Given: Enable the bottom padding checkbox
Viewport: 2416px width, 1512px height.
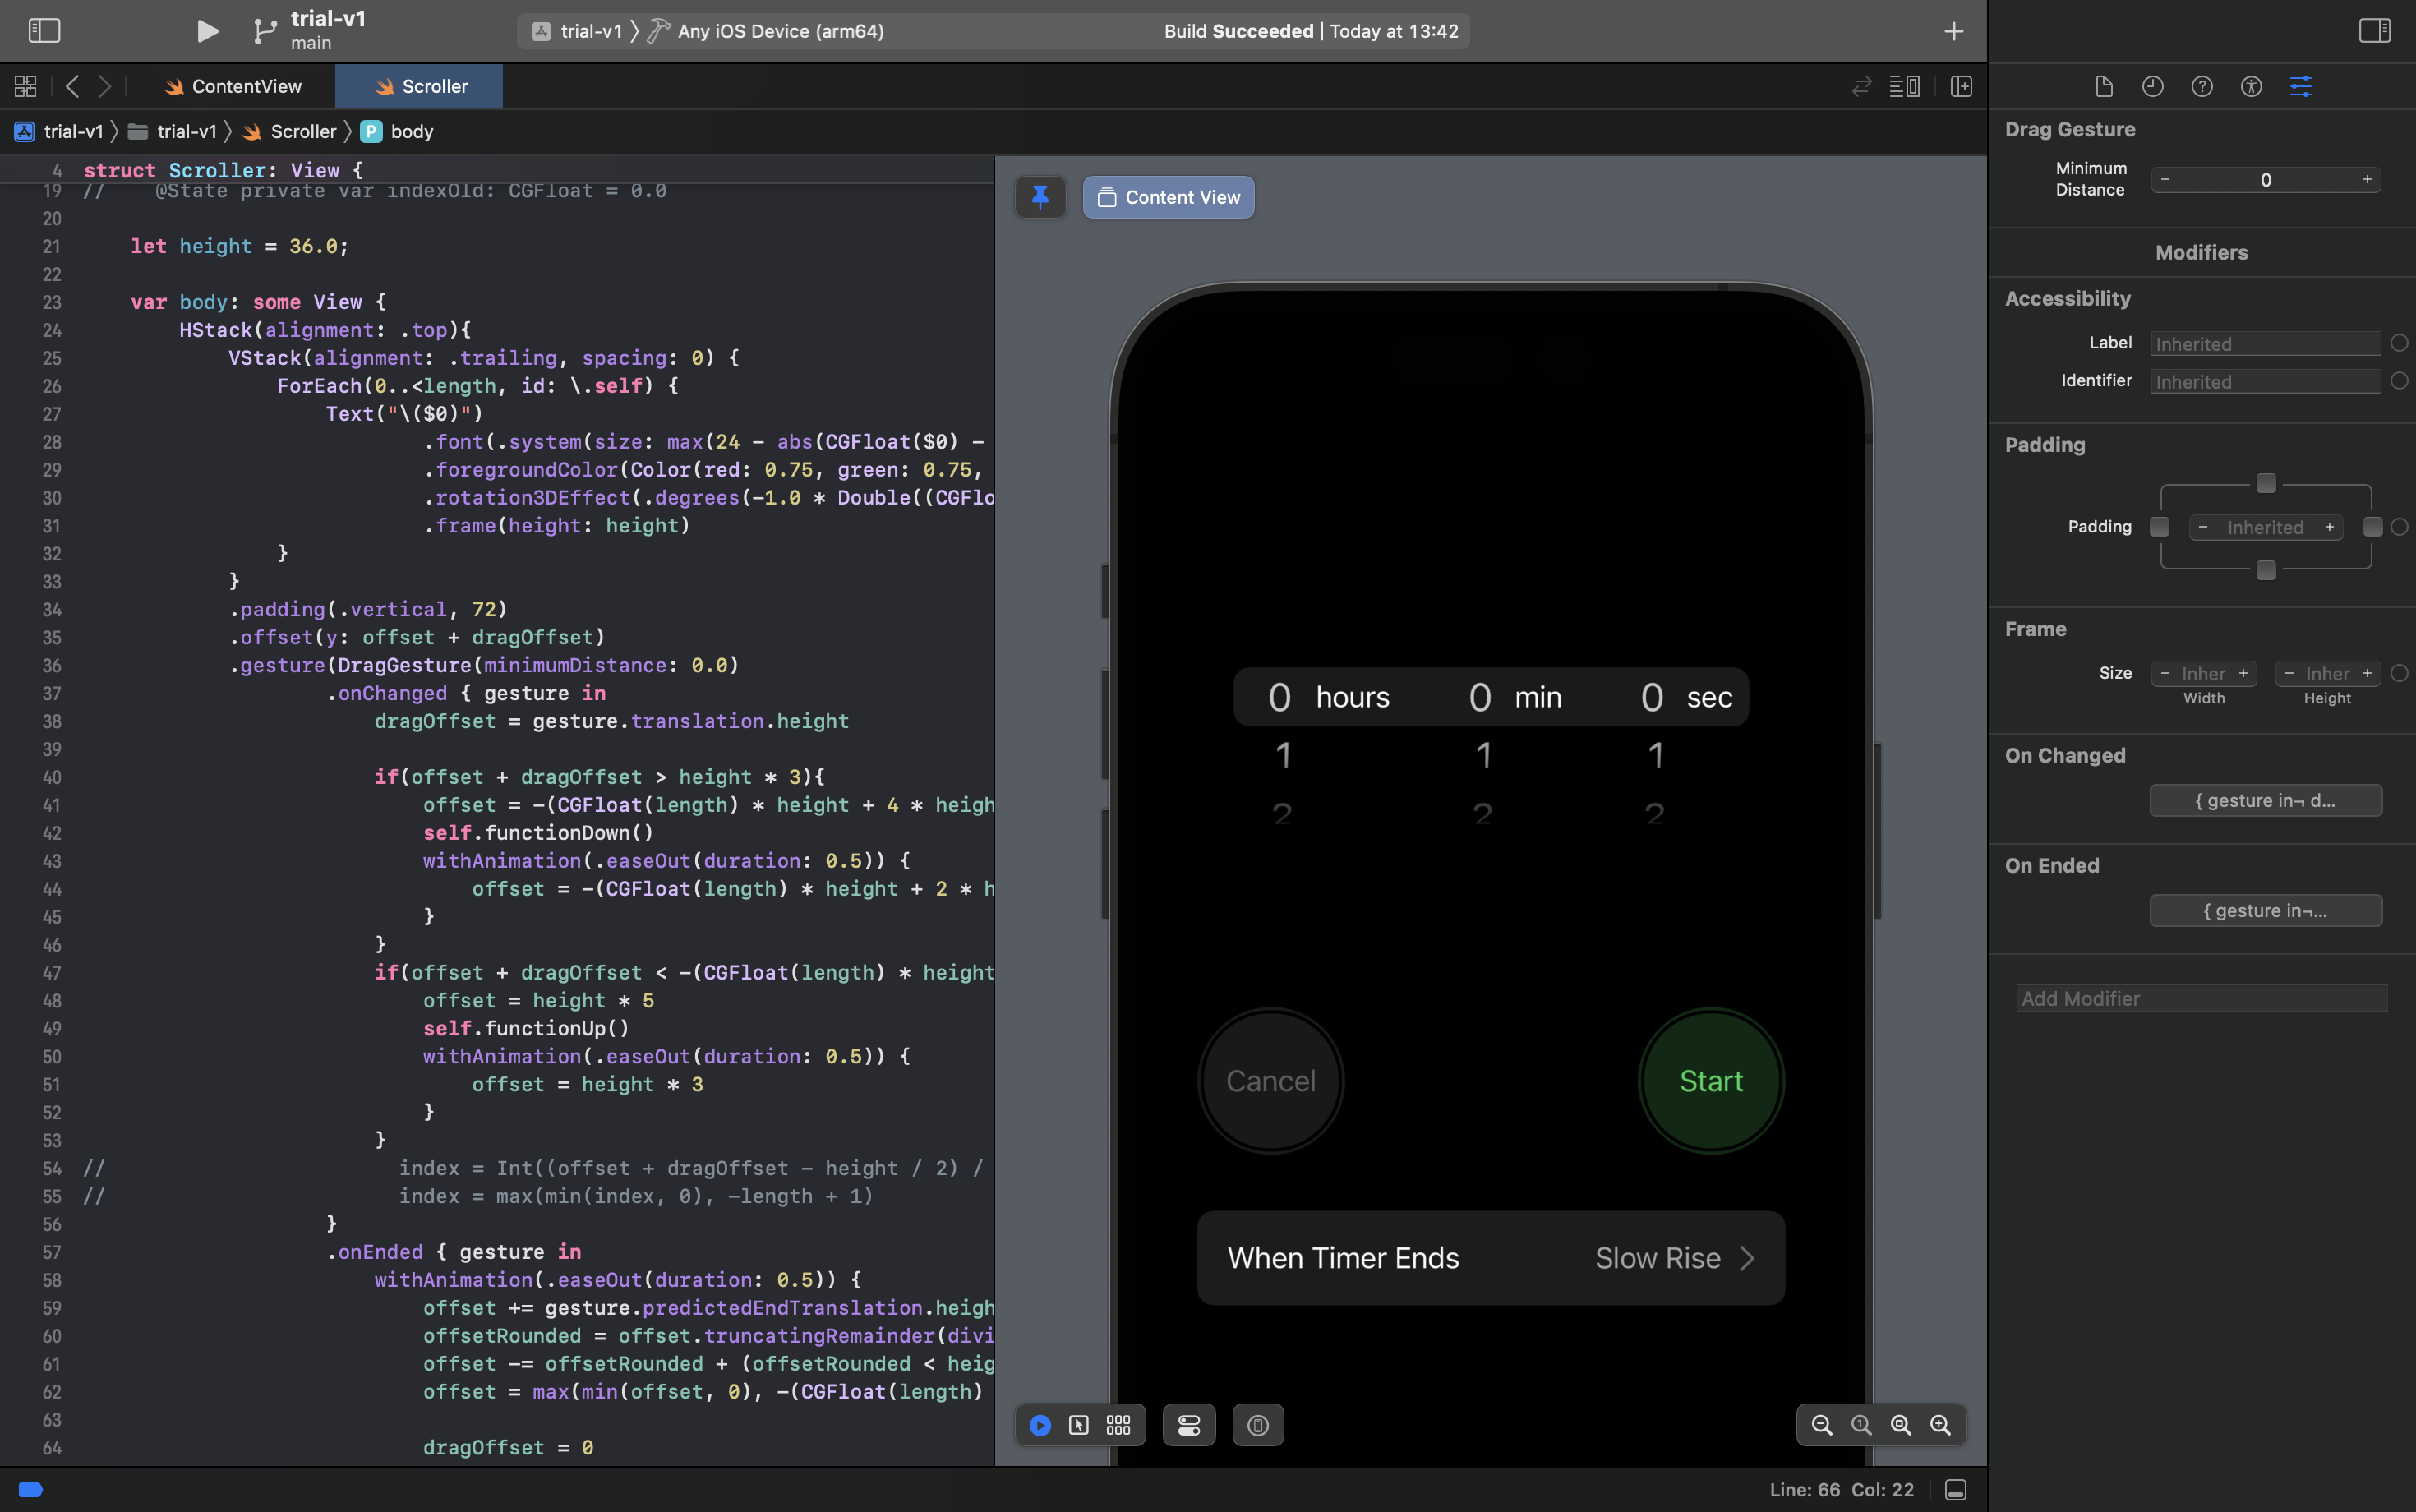Looking at the screenshot, I should 2266,570.
